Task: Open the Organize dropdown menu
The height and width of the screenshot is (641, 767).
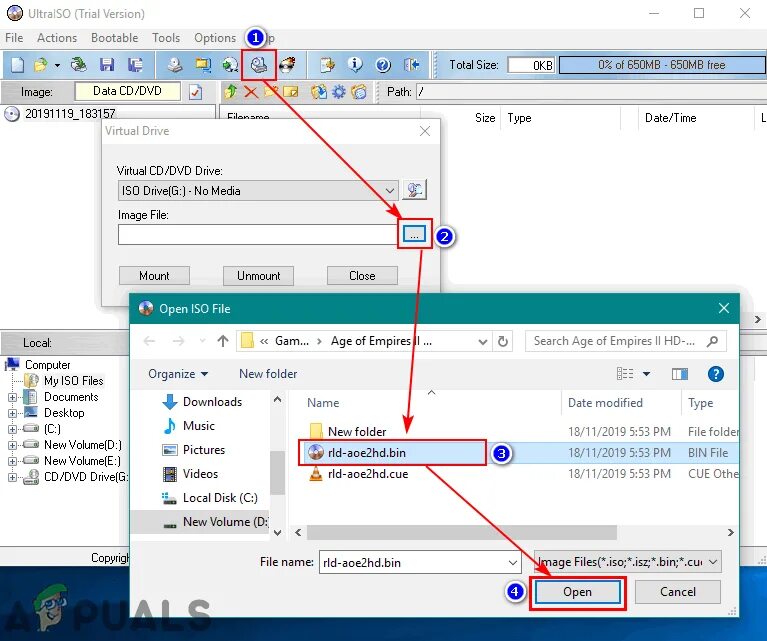Action: [x=178, y=374]
